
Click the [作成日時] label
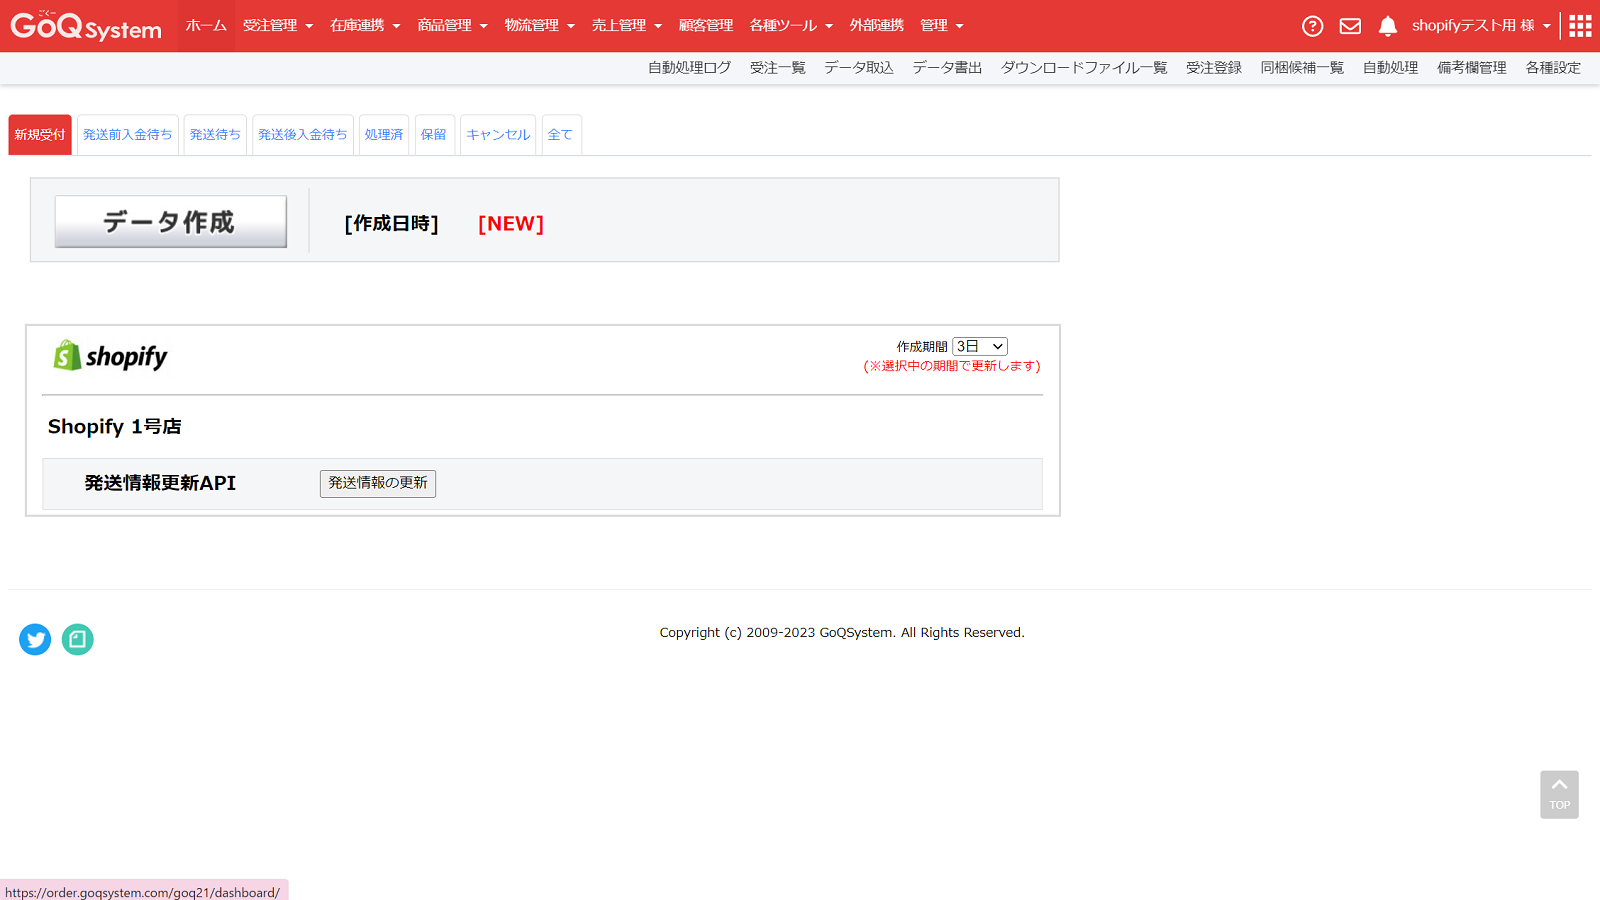point(392,224)
